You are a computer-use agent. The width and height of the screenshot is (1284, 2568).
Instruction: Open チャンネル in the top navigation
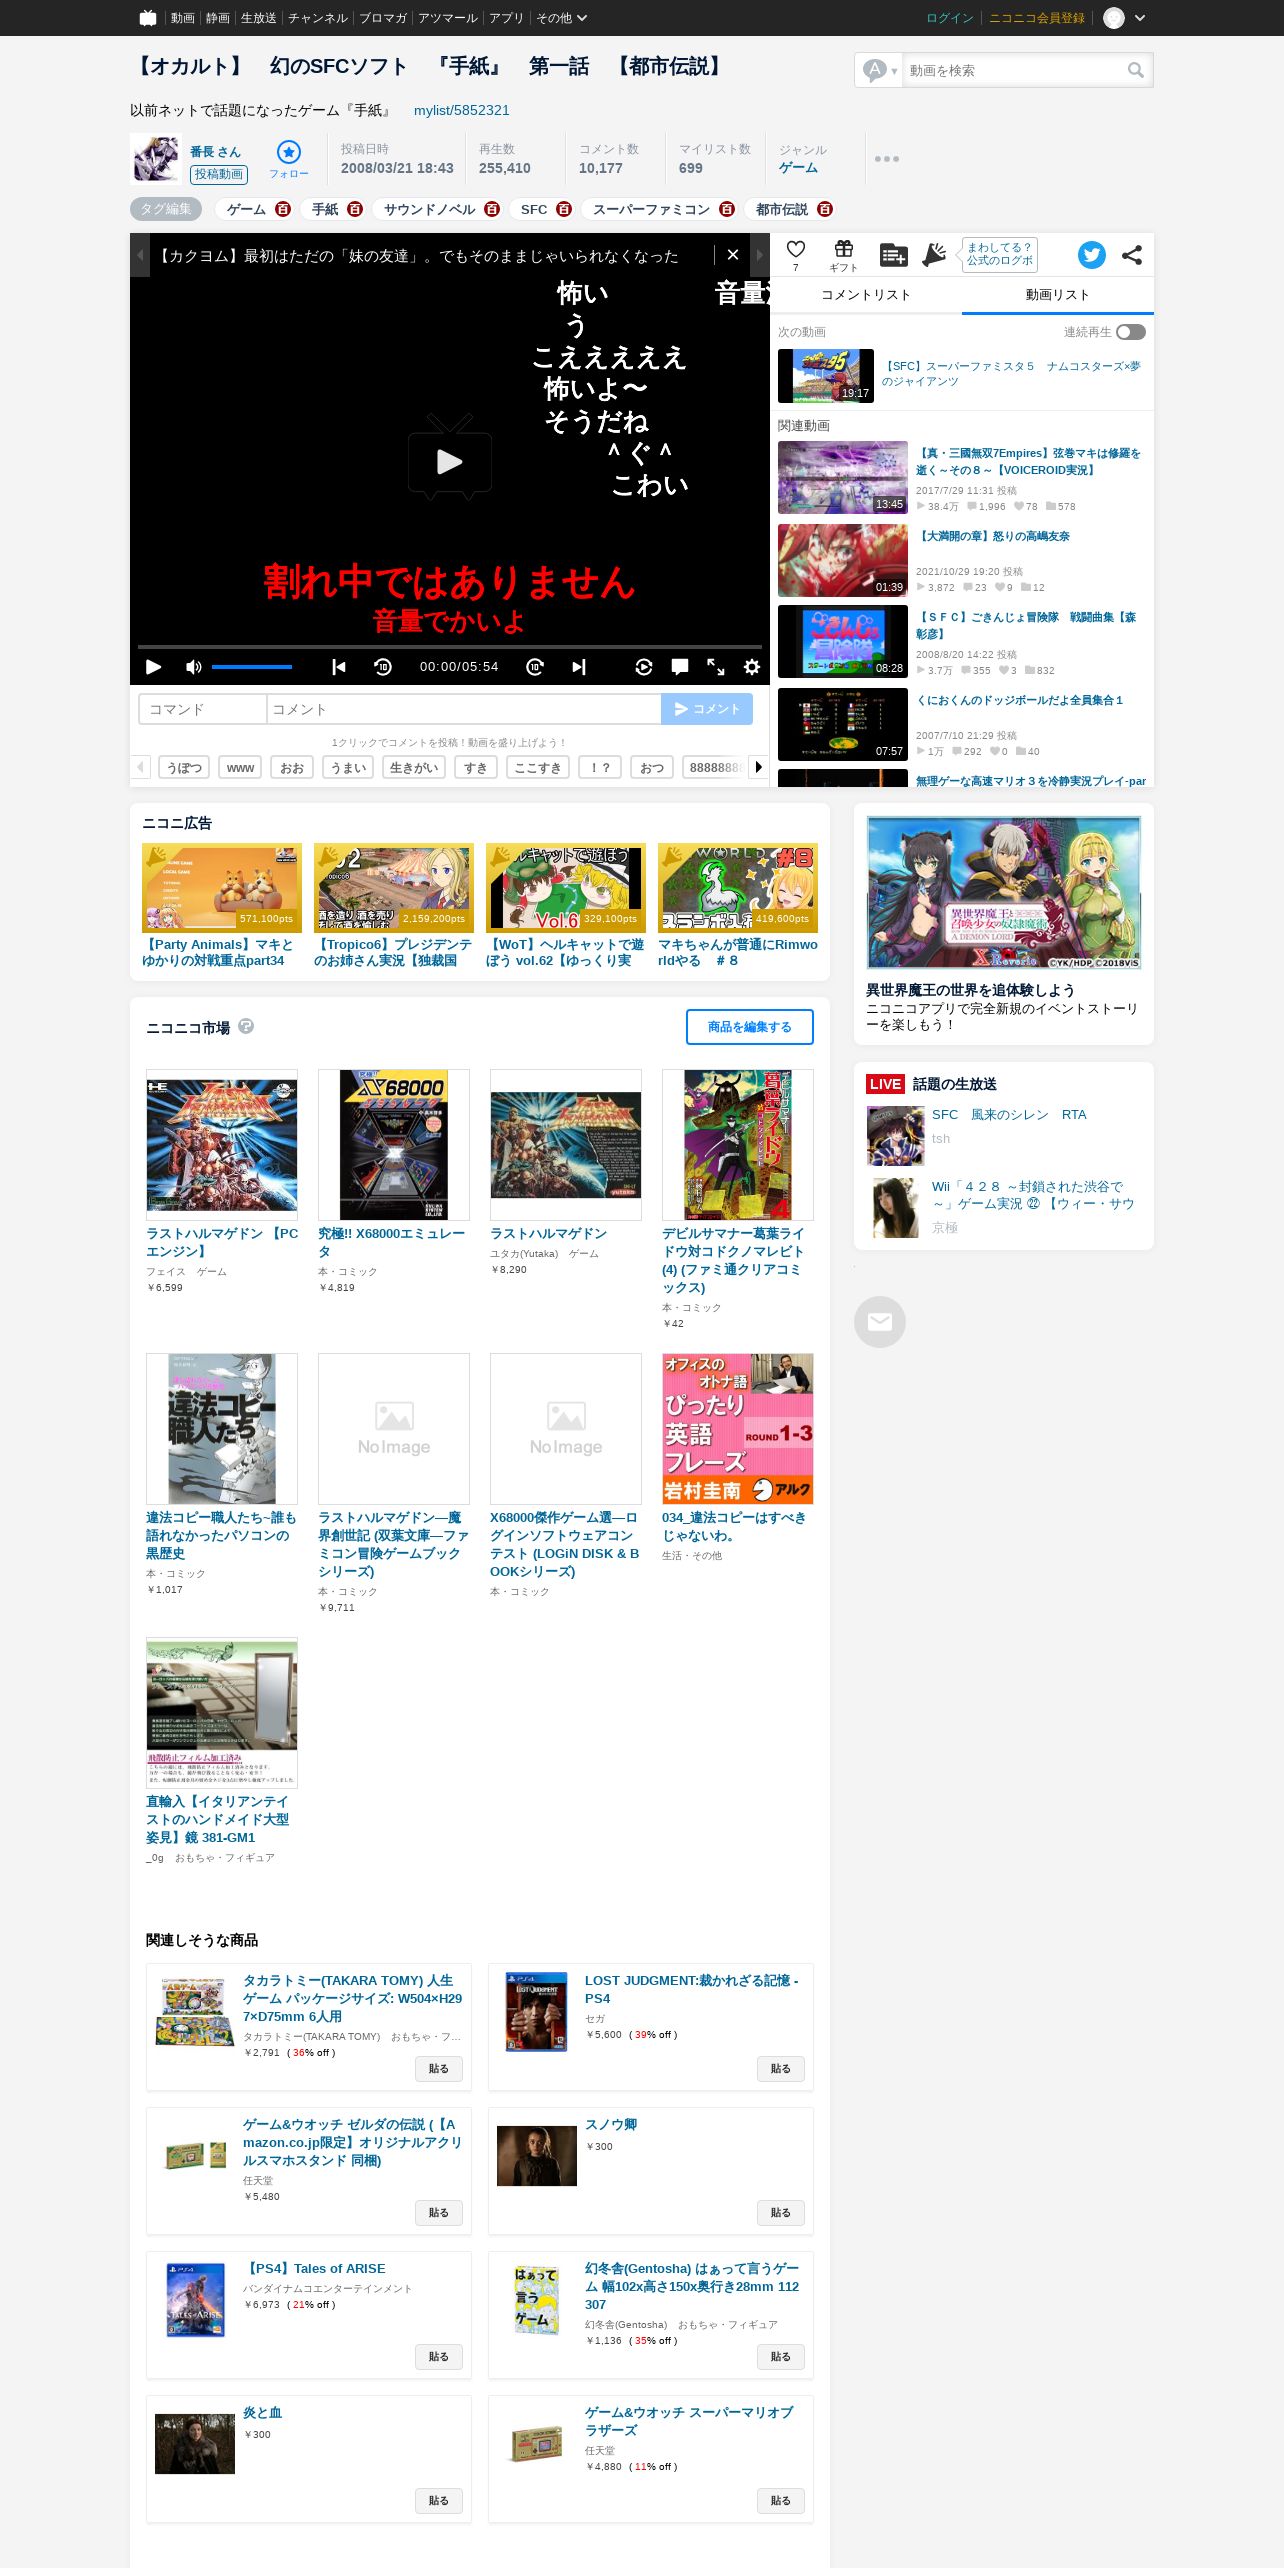[x=318, y=18]
